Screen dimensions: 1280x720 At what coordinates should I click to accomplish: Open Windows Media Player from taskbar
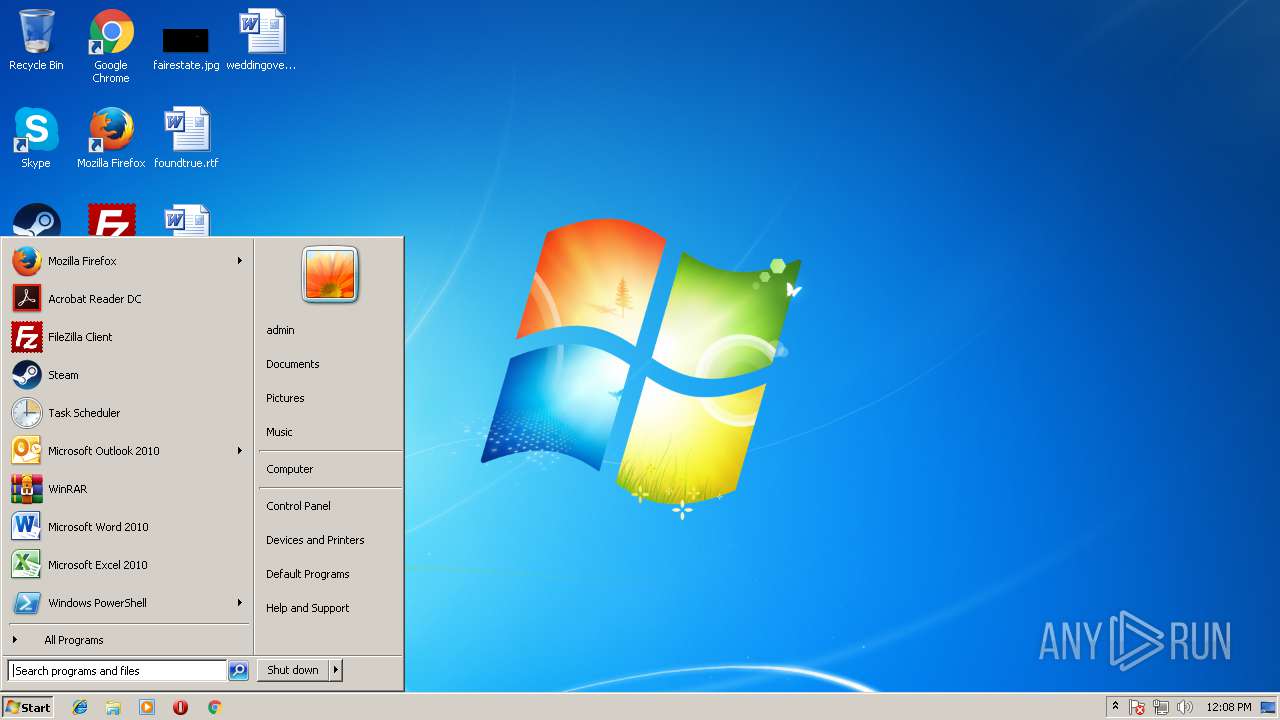tap(147, 707)
